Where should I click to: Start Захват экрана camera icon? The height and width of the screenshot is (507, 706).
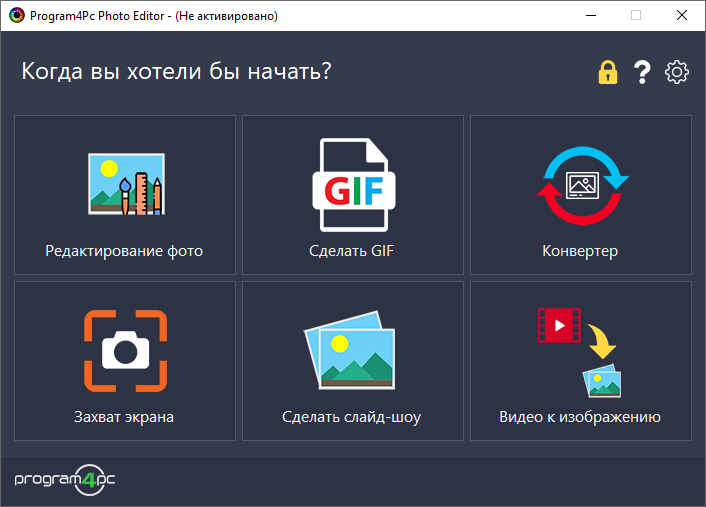coord(126,351)
